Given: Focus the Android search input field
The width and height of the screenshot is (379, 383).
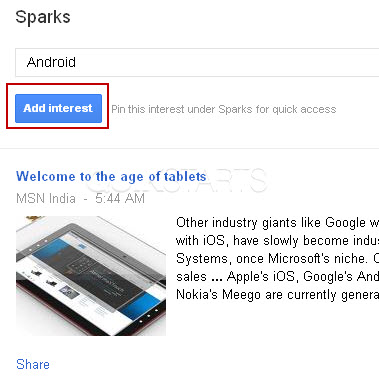Looking at the screenshot, I should 197,62.
